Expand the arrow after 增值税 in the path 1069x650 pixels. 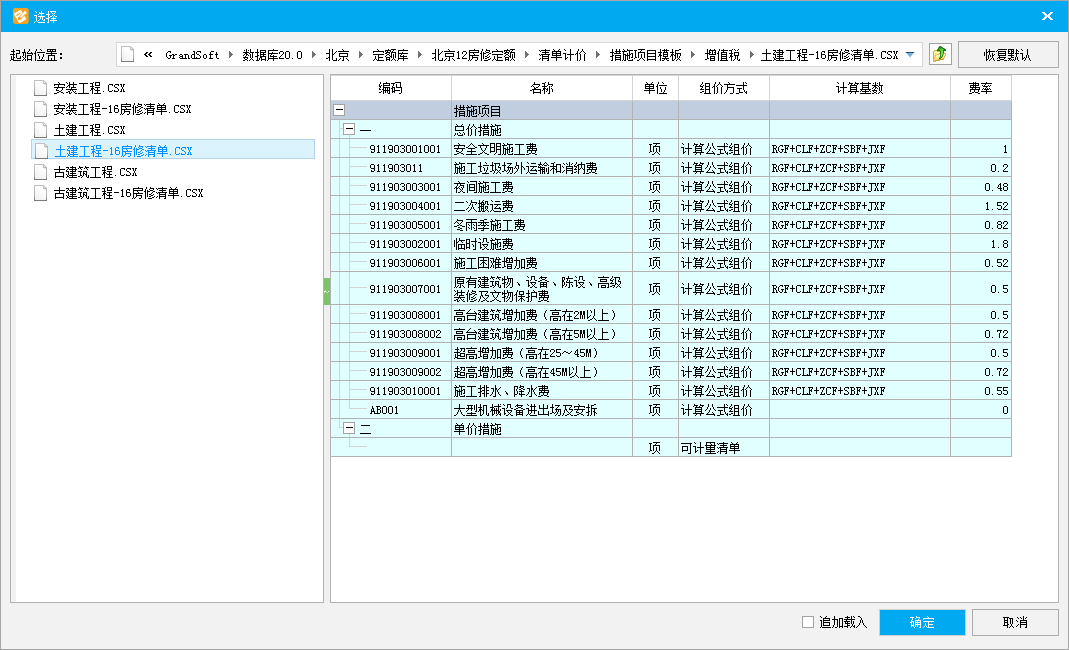tap(751, 55)
